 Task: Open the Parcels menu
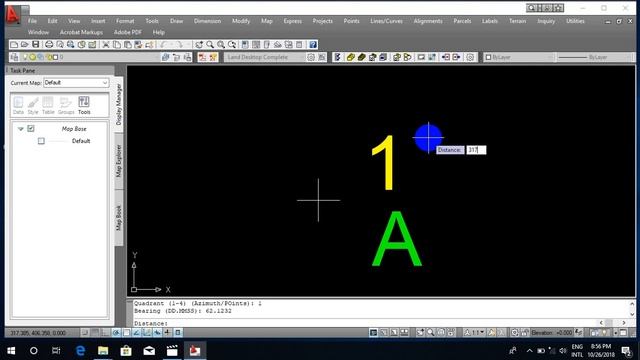click(x=462, y=21)
